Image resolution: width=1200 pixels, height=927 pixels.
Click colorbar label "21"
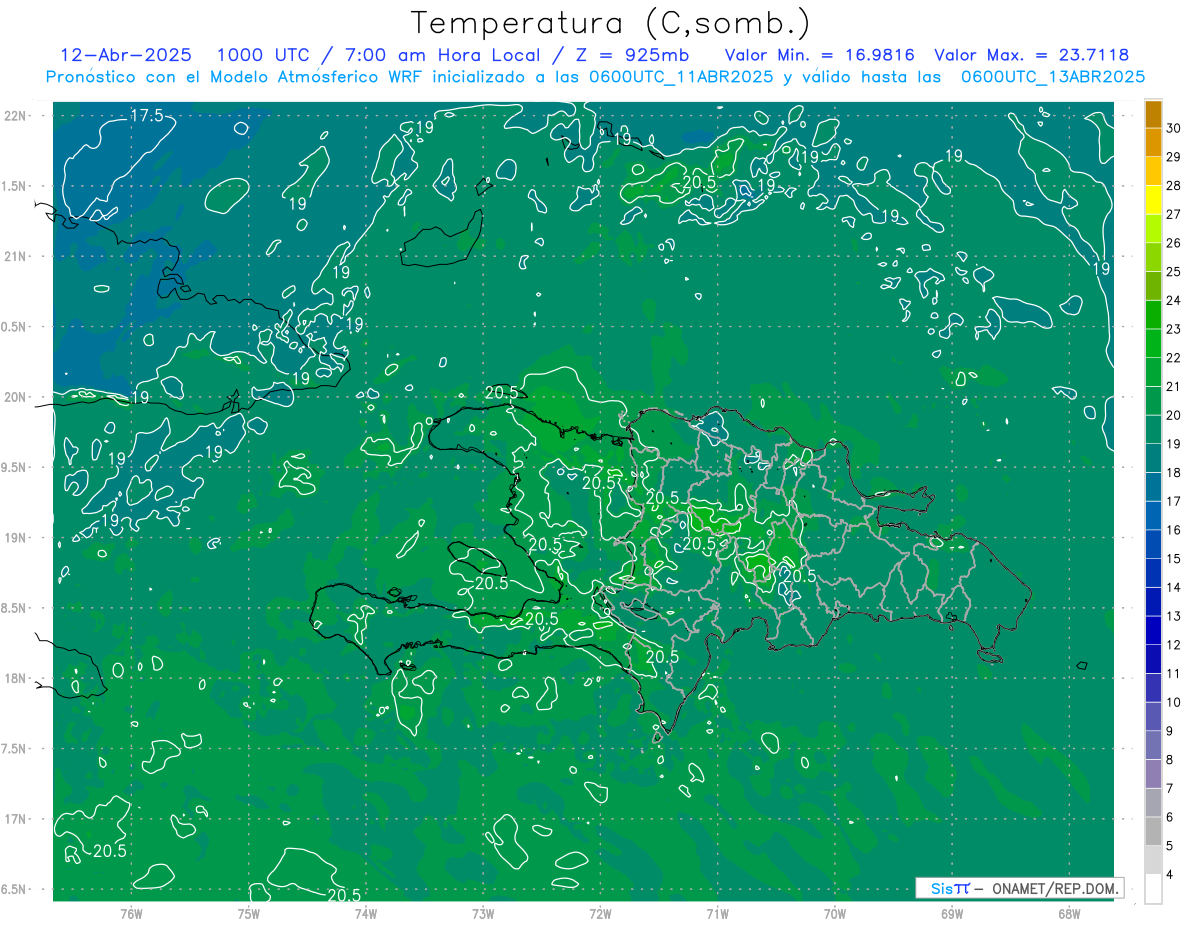[1175, 386]
